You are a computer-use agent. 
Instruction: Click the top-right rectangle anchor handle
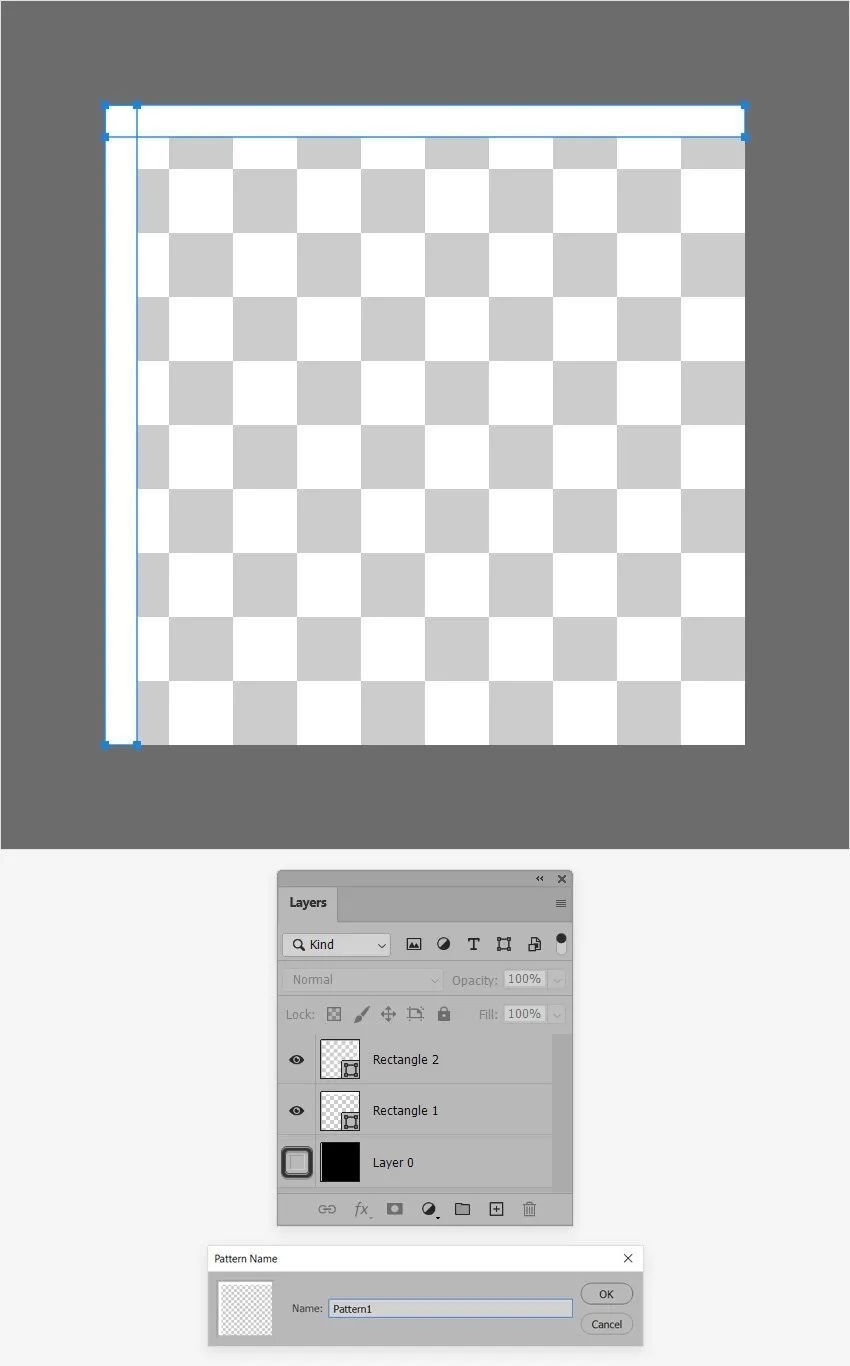745,105
